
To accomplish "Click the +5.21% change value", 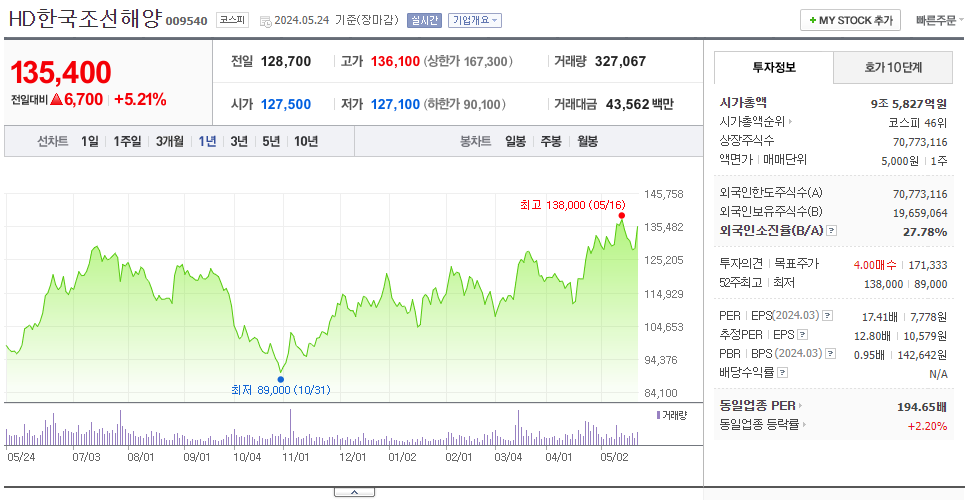I will click(x=140, y=99).
